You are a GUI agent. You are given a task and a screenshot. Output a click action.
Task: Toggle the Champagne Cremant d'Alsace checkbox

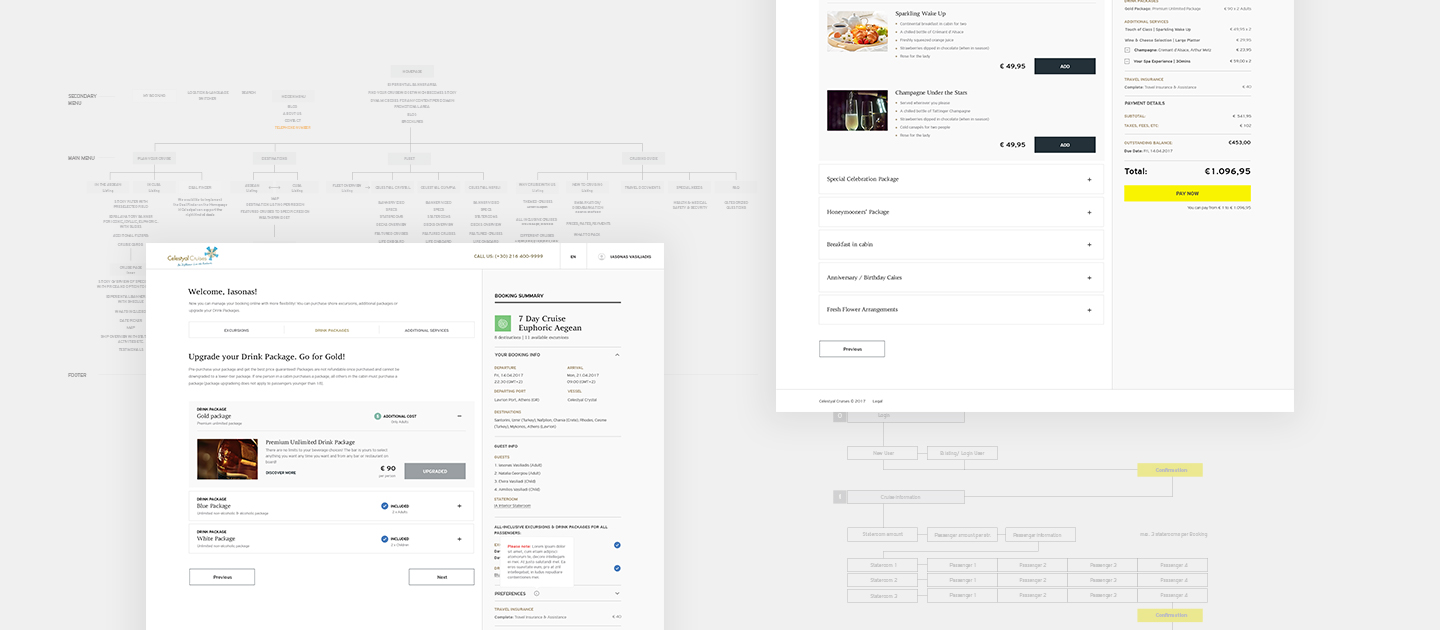pos(1128,49)
